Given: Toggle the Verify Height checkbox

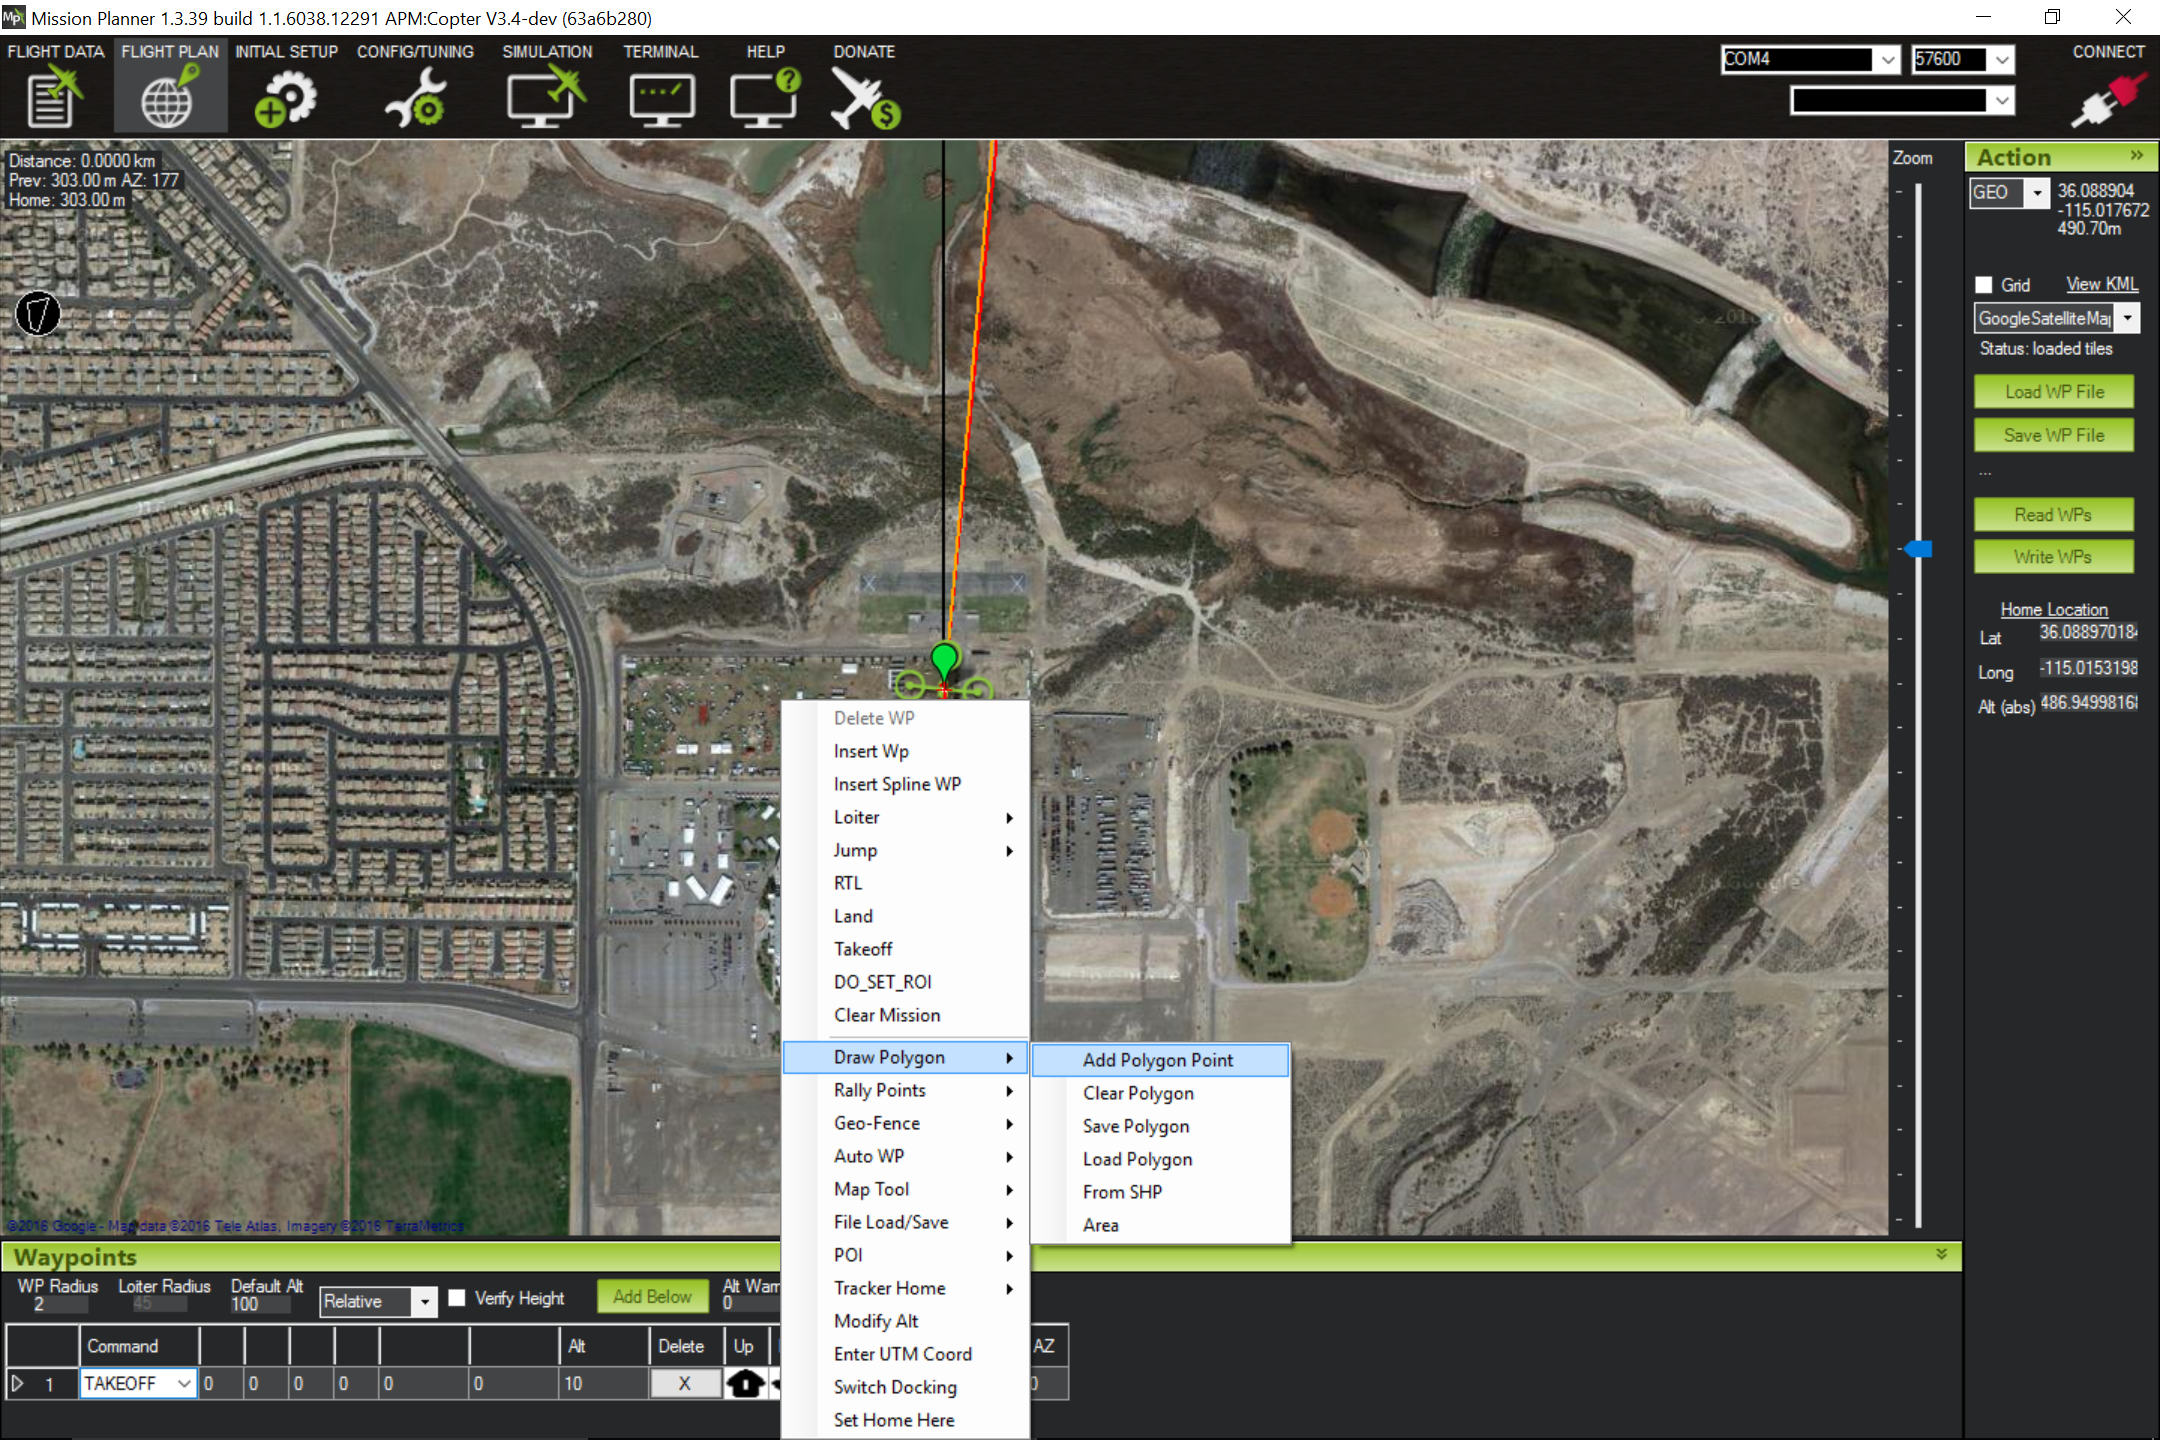Looking at the screenshot, I should 457,1297.
